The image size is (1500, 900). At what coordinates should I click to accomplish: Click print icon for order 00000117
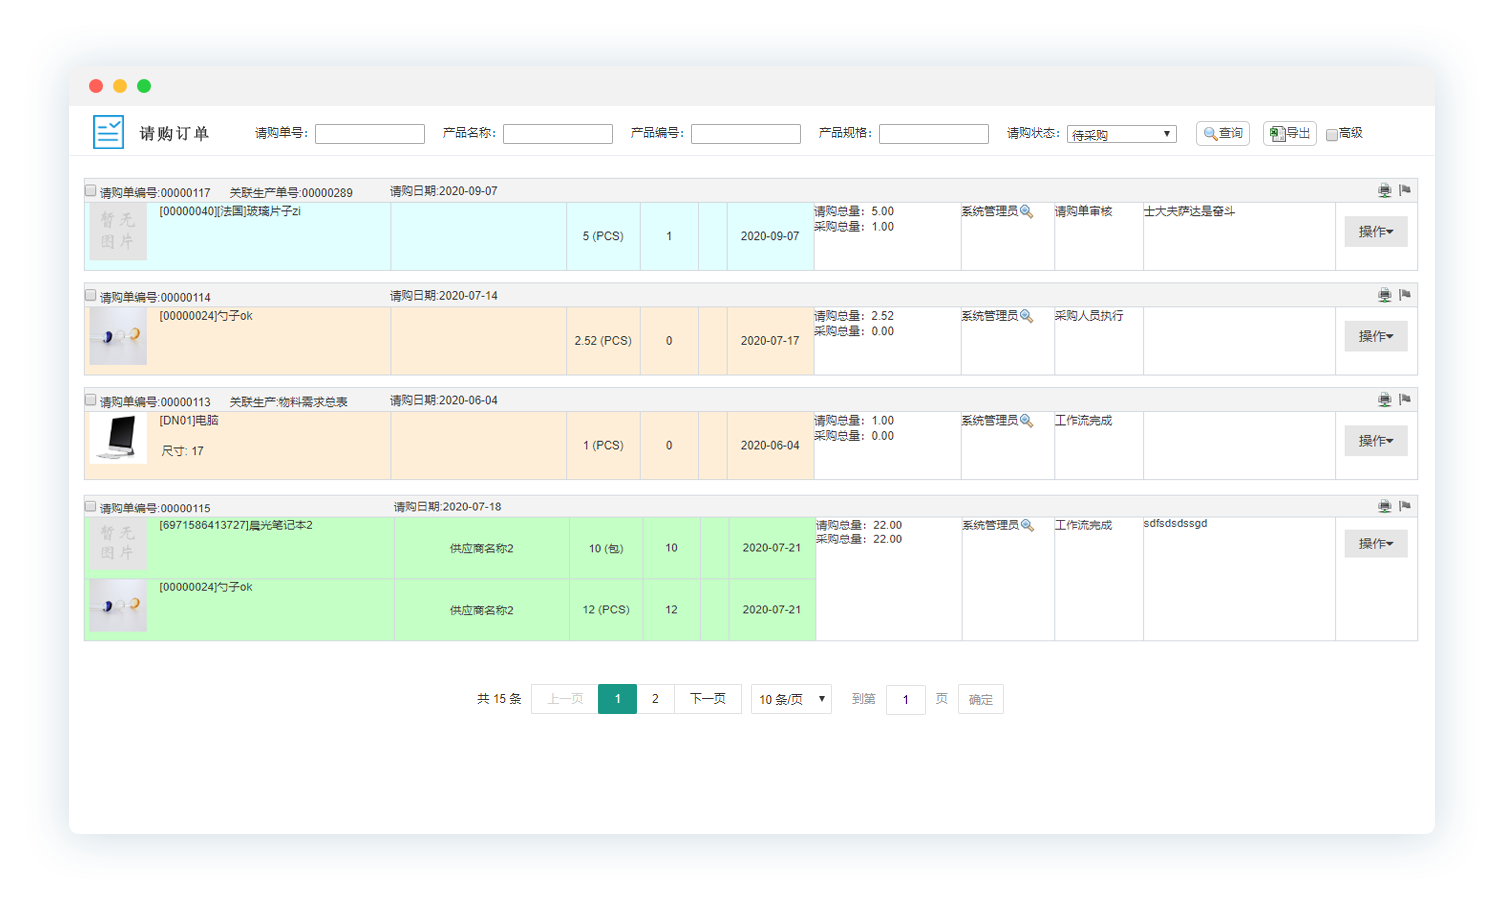coord(1384,190)
